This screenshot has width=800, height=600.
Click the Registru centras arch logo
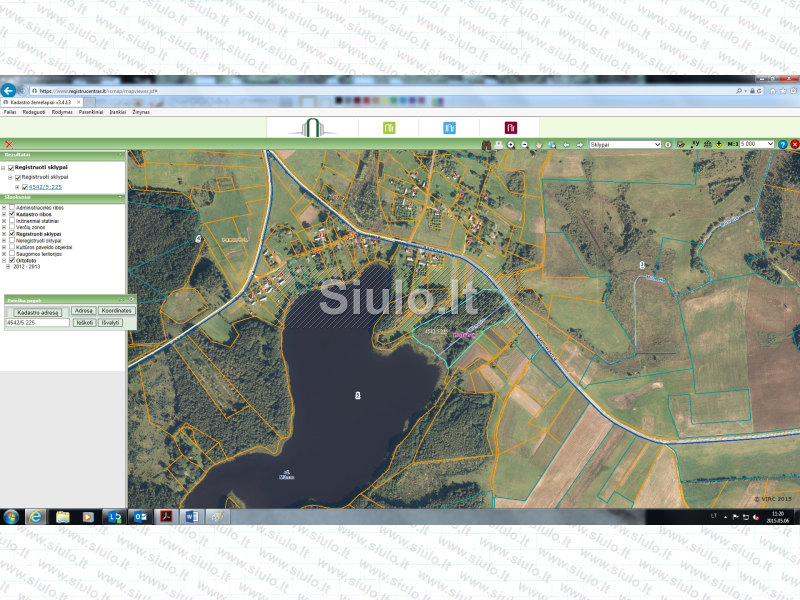[x=313, y=128]
